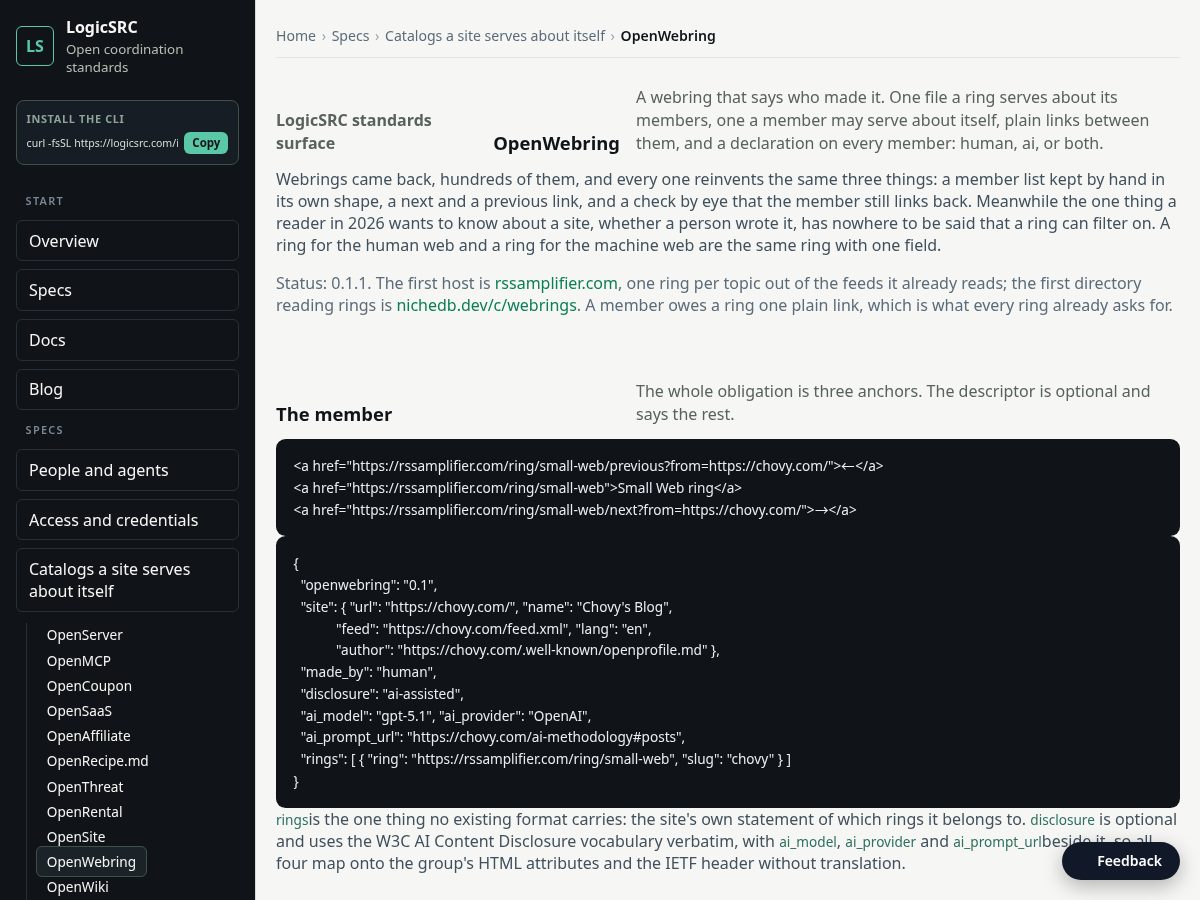Click the "author" openprofile JSON line

pyautogui.click(x=528, y=650)
